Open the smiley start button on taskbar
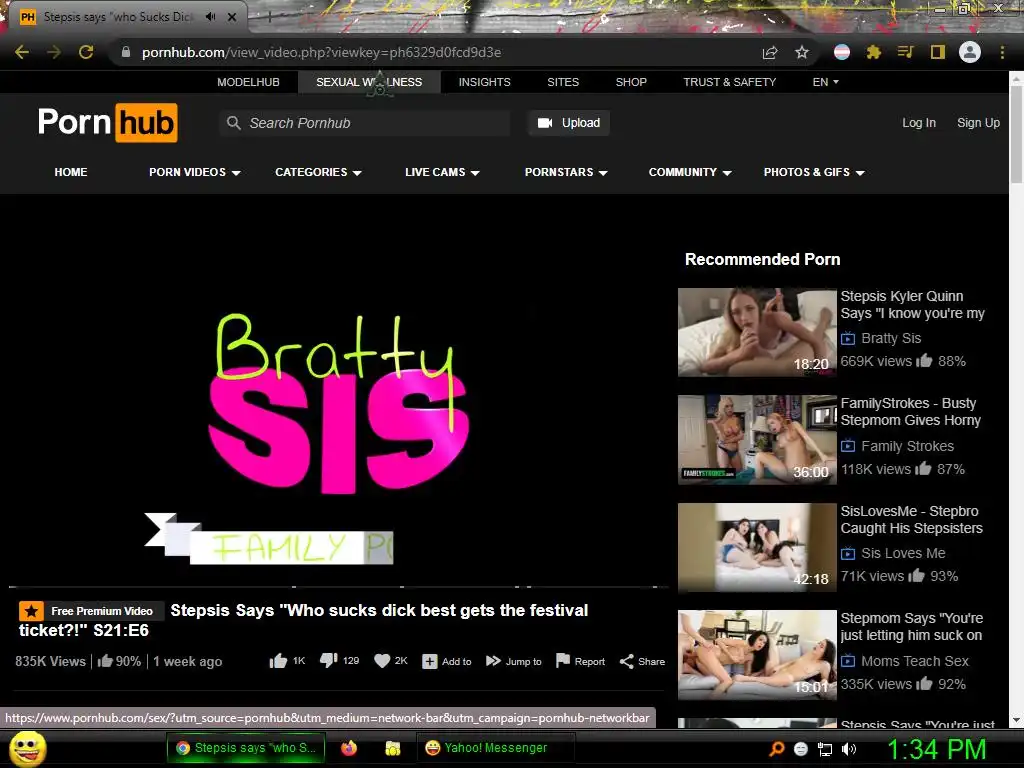Image resolution: width=1024 pixels, height=768 pixels. pos(27,748)
